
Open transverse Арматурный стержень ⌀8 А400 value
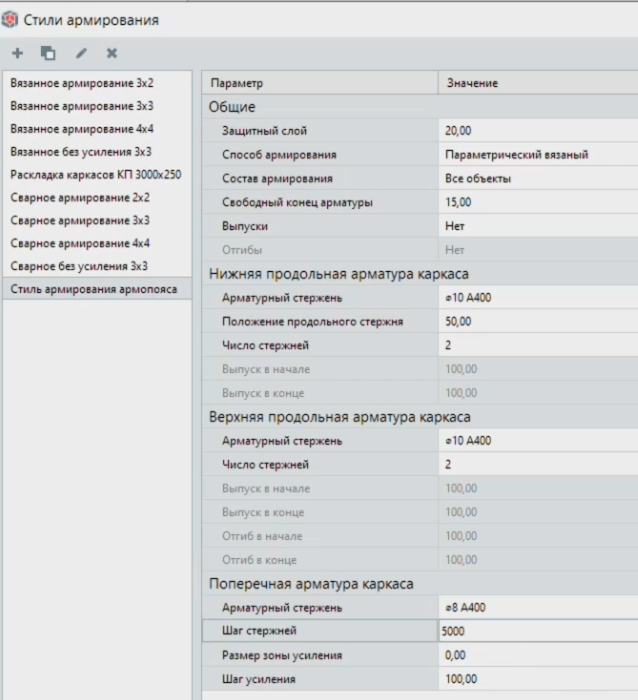click(x=538, y=608)
